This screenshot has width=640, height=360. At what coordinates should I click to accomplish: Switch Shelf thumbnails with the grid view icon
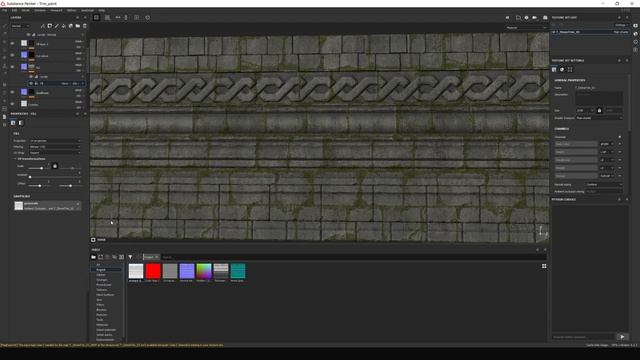(x=544, y=266)
